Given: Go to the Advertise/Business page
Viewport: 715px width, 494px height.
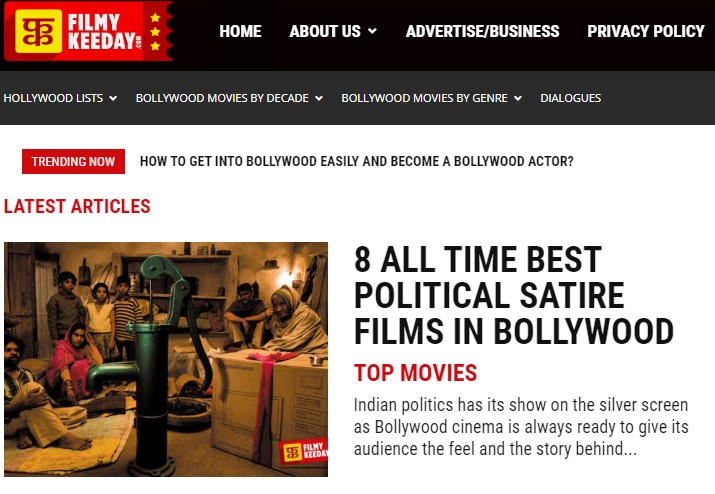Looking at the screenshot, I should 482,31.
